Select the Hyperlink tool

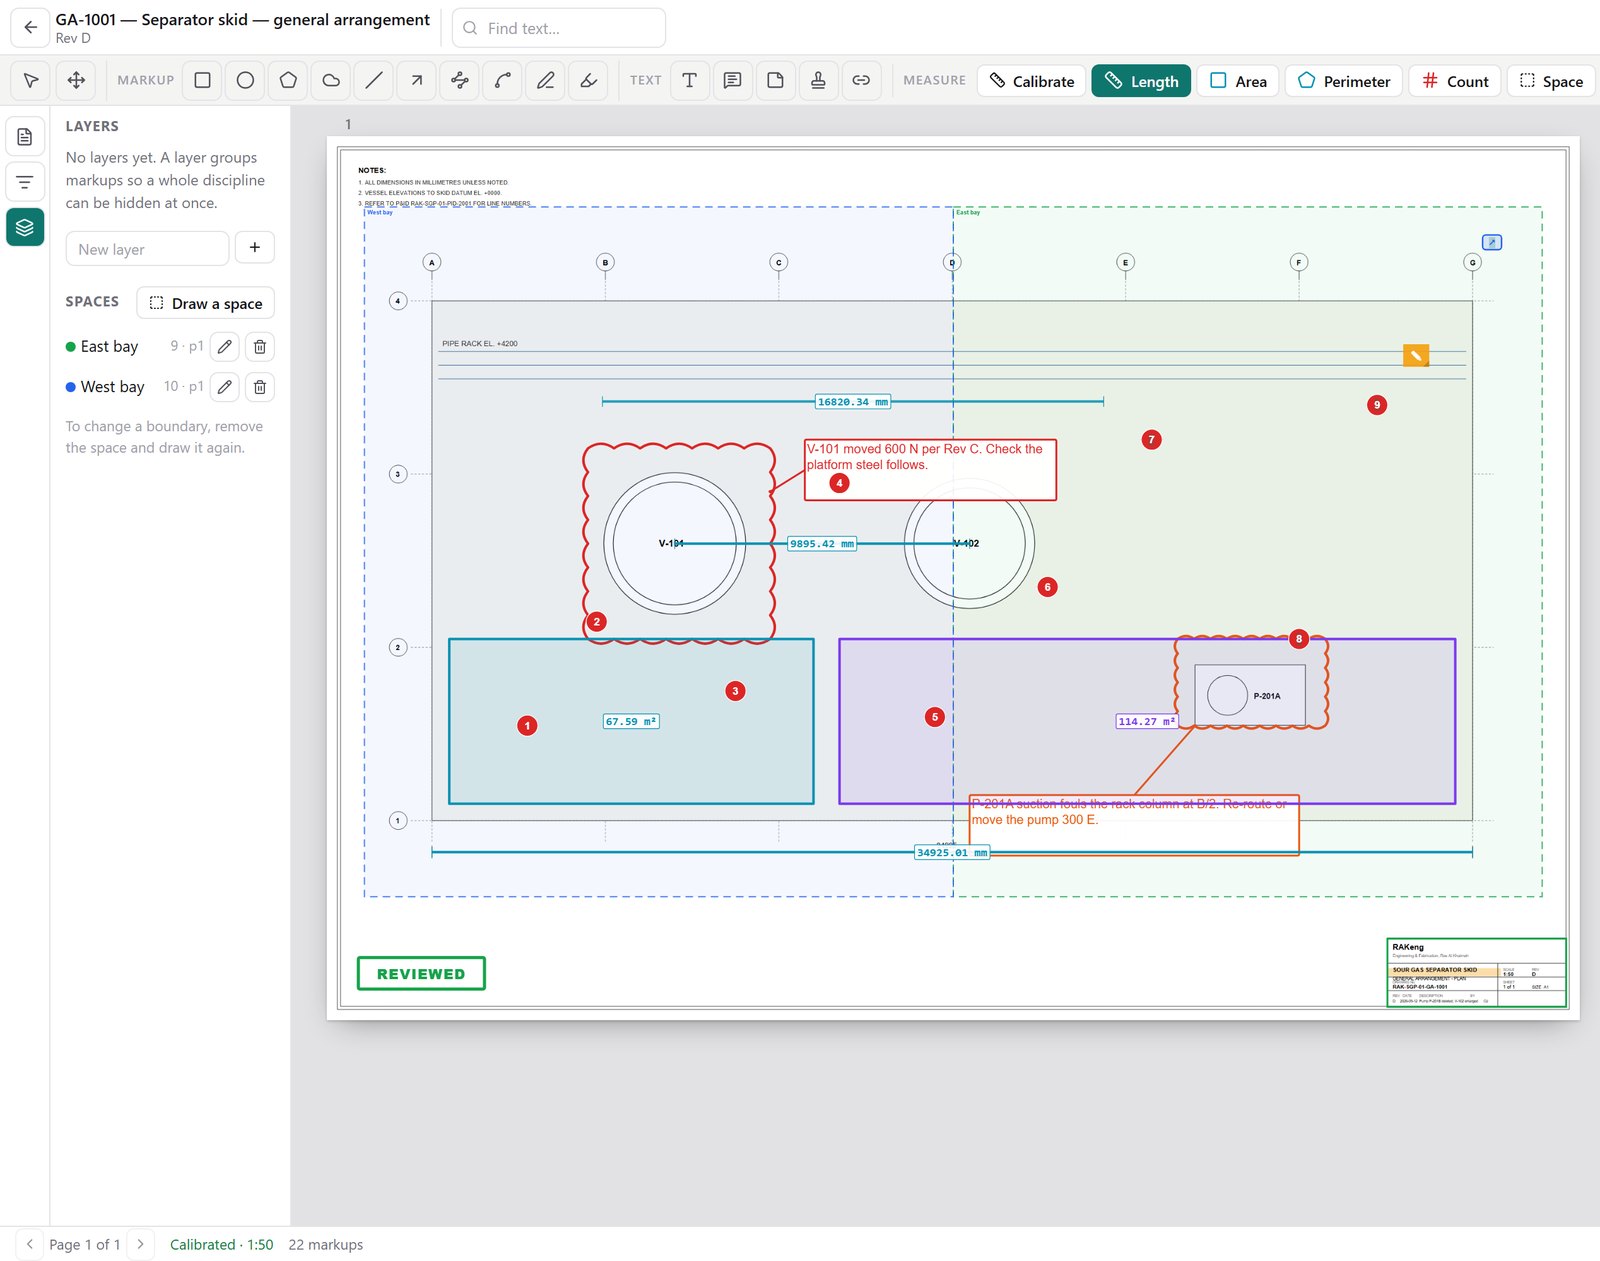click(x=861, y=80)
